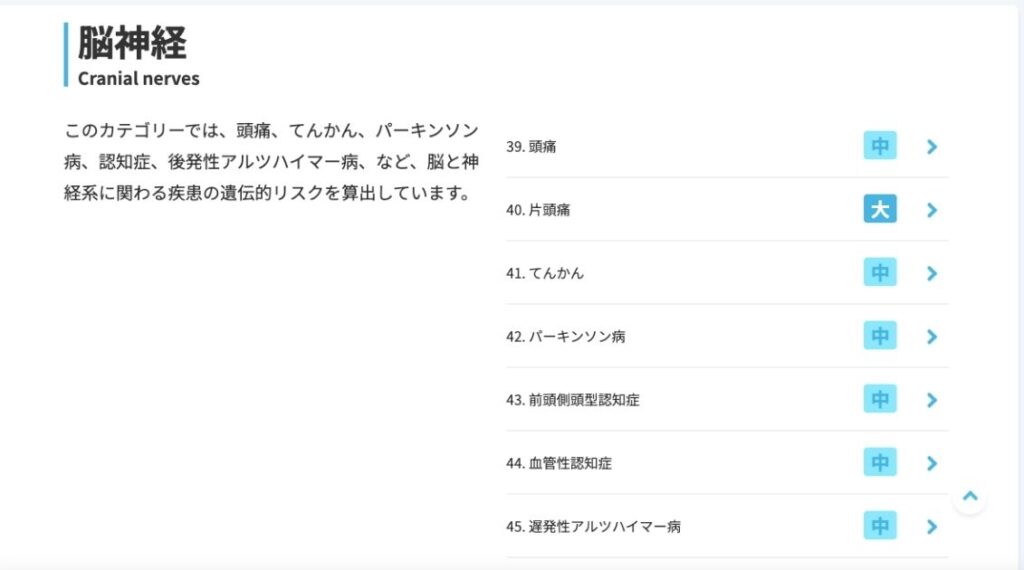
Task: Expand 45. 遅発性アルツハイマー病 with its chevron
Action: point(932,526)
